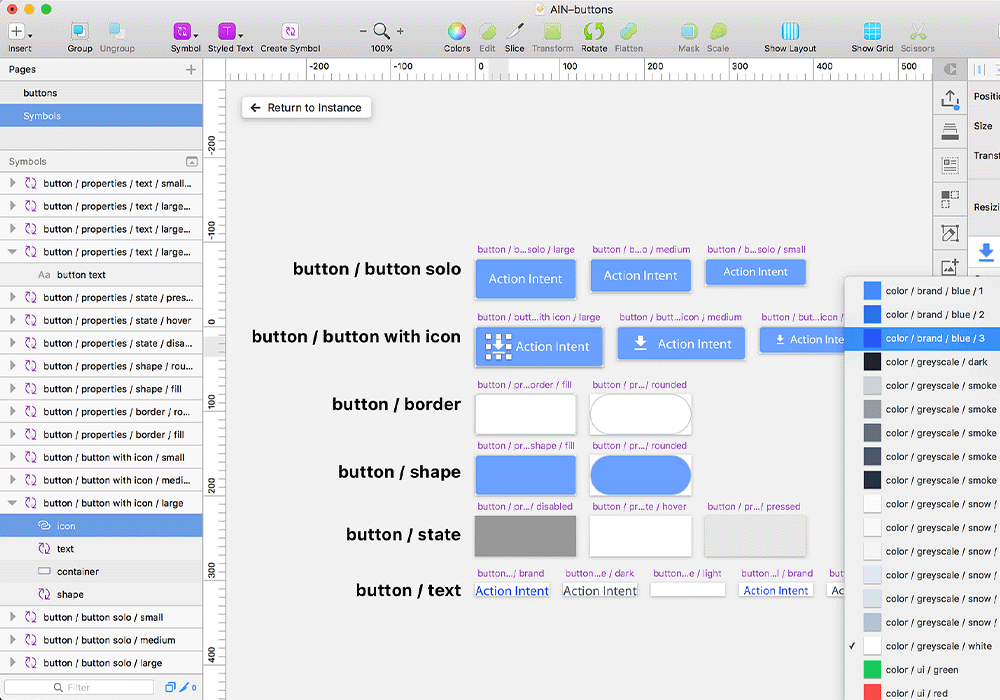Toggle Show Layout in toolbar
Viewport: 1000px width, 700px height.
790,31
